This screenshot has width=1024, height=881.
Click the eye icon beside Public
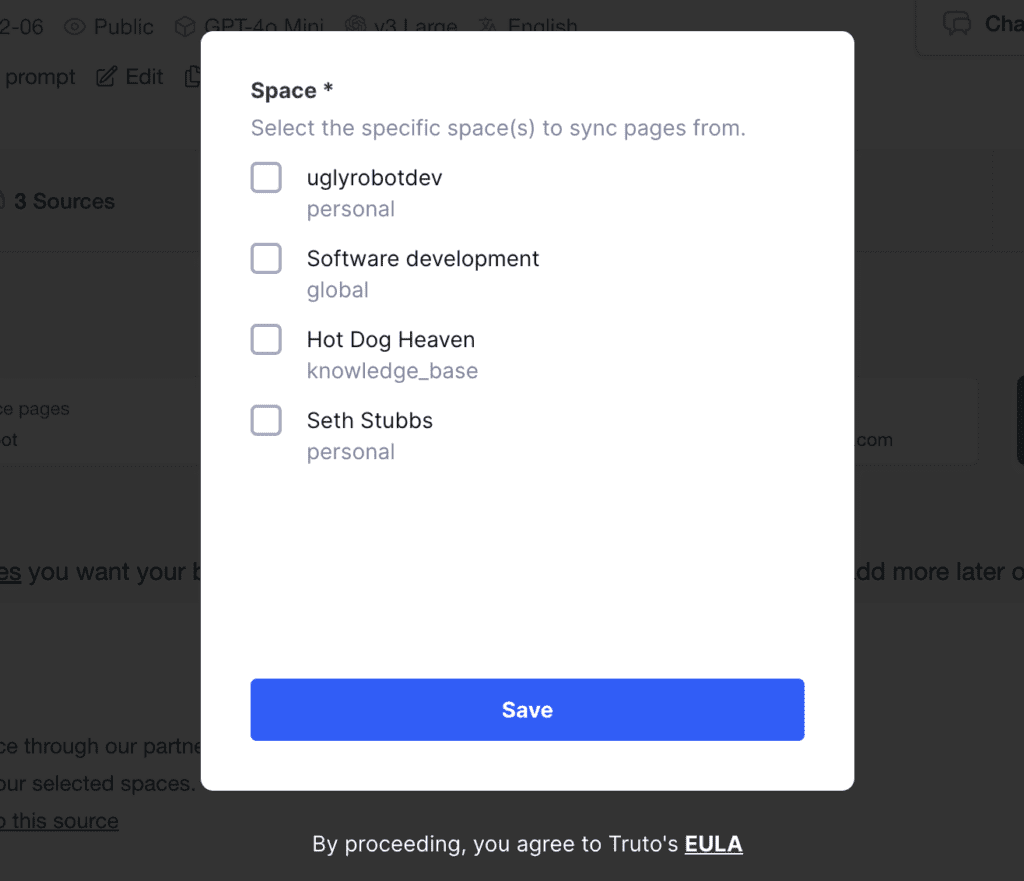(x=75, y=26)
